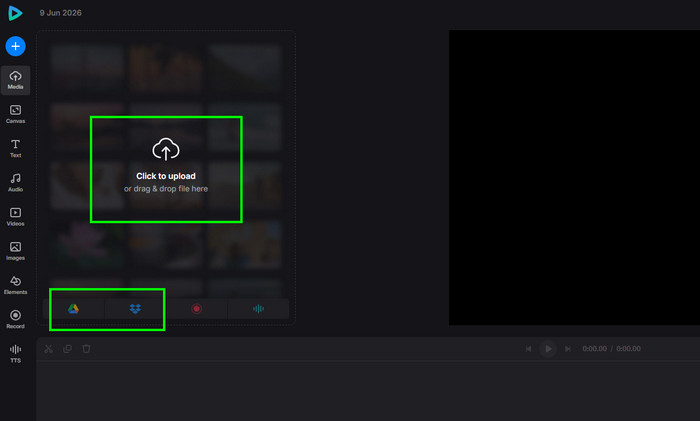Click the scissors split tool in timeline
Image resolution: width=700 pixels, height=421 pixels.
click(x=49, y=349)
